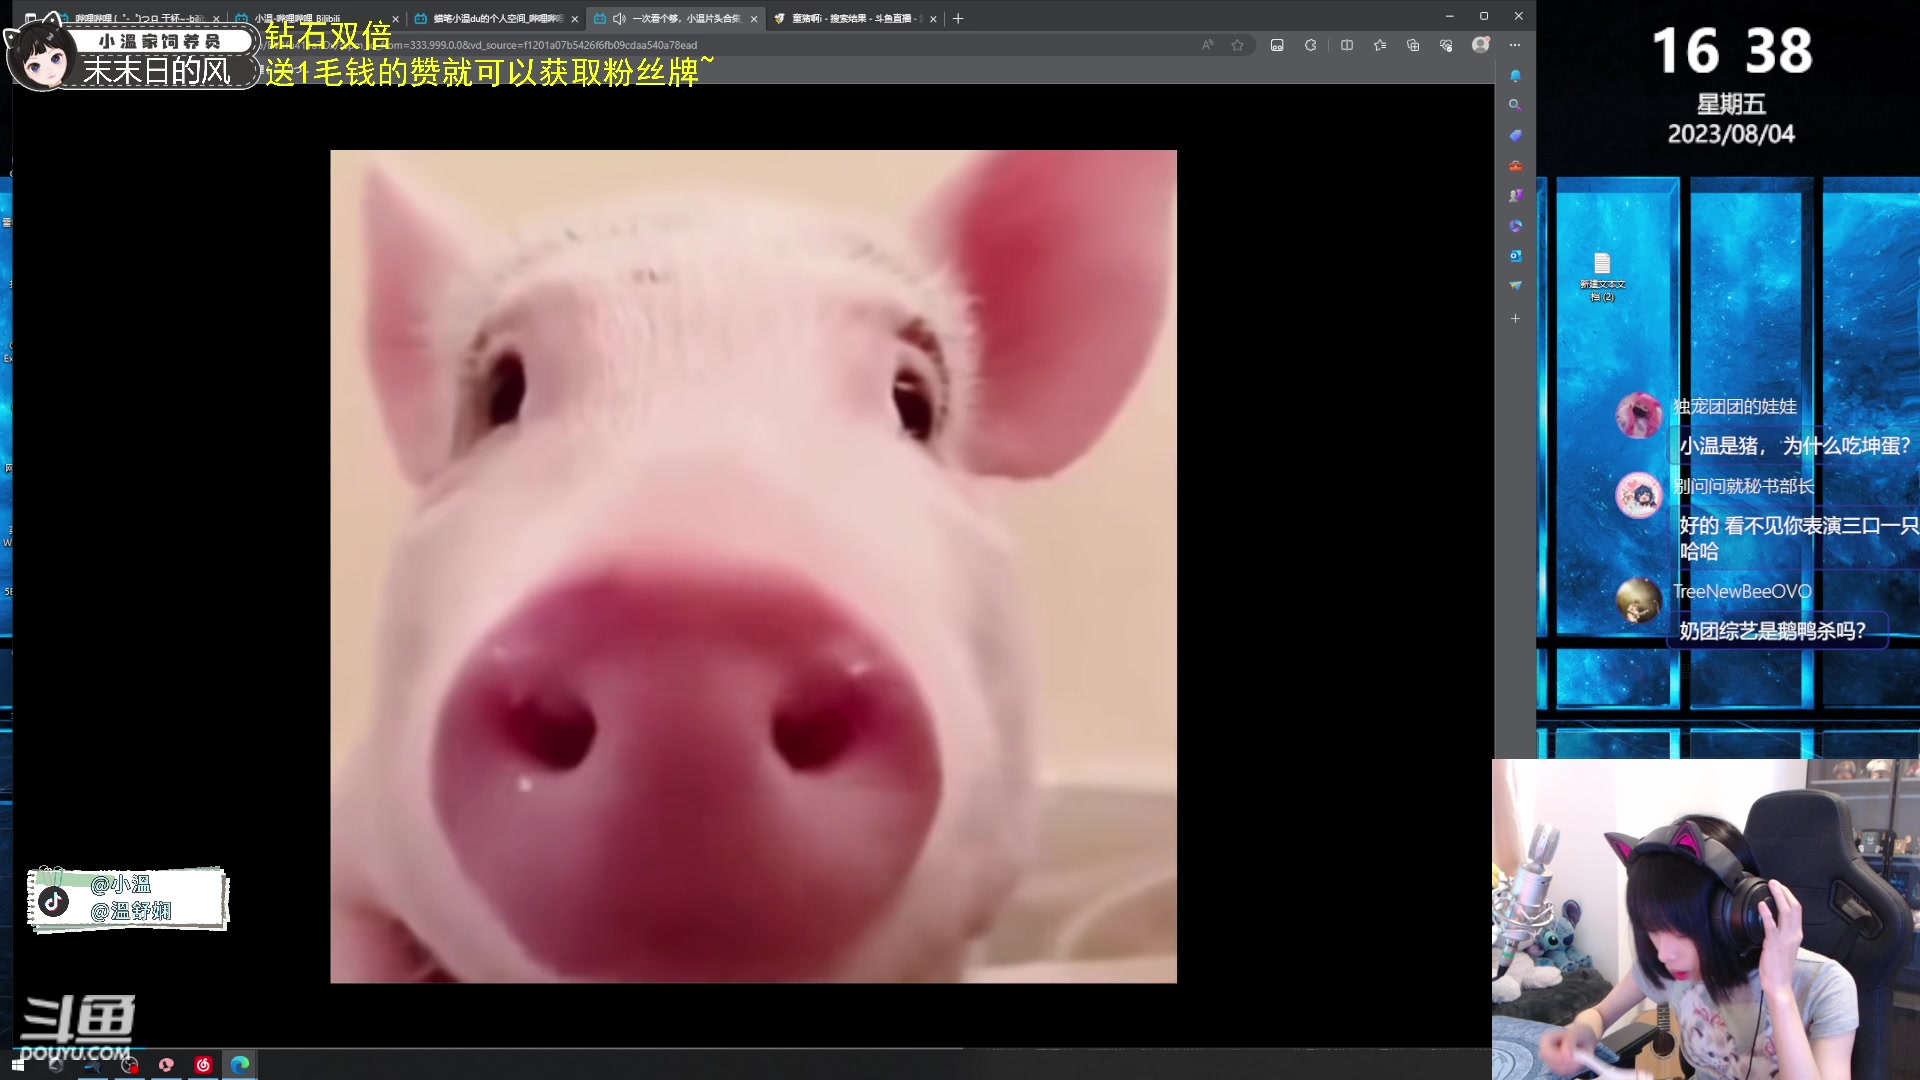Click the pig video in the player
This screenshot has width=1920, height=1080.
pos(753,566)
